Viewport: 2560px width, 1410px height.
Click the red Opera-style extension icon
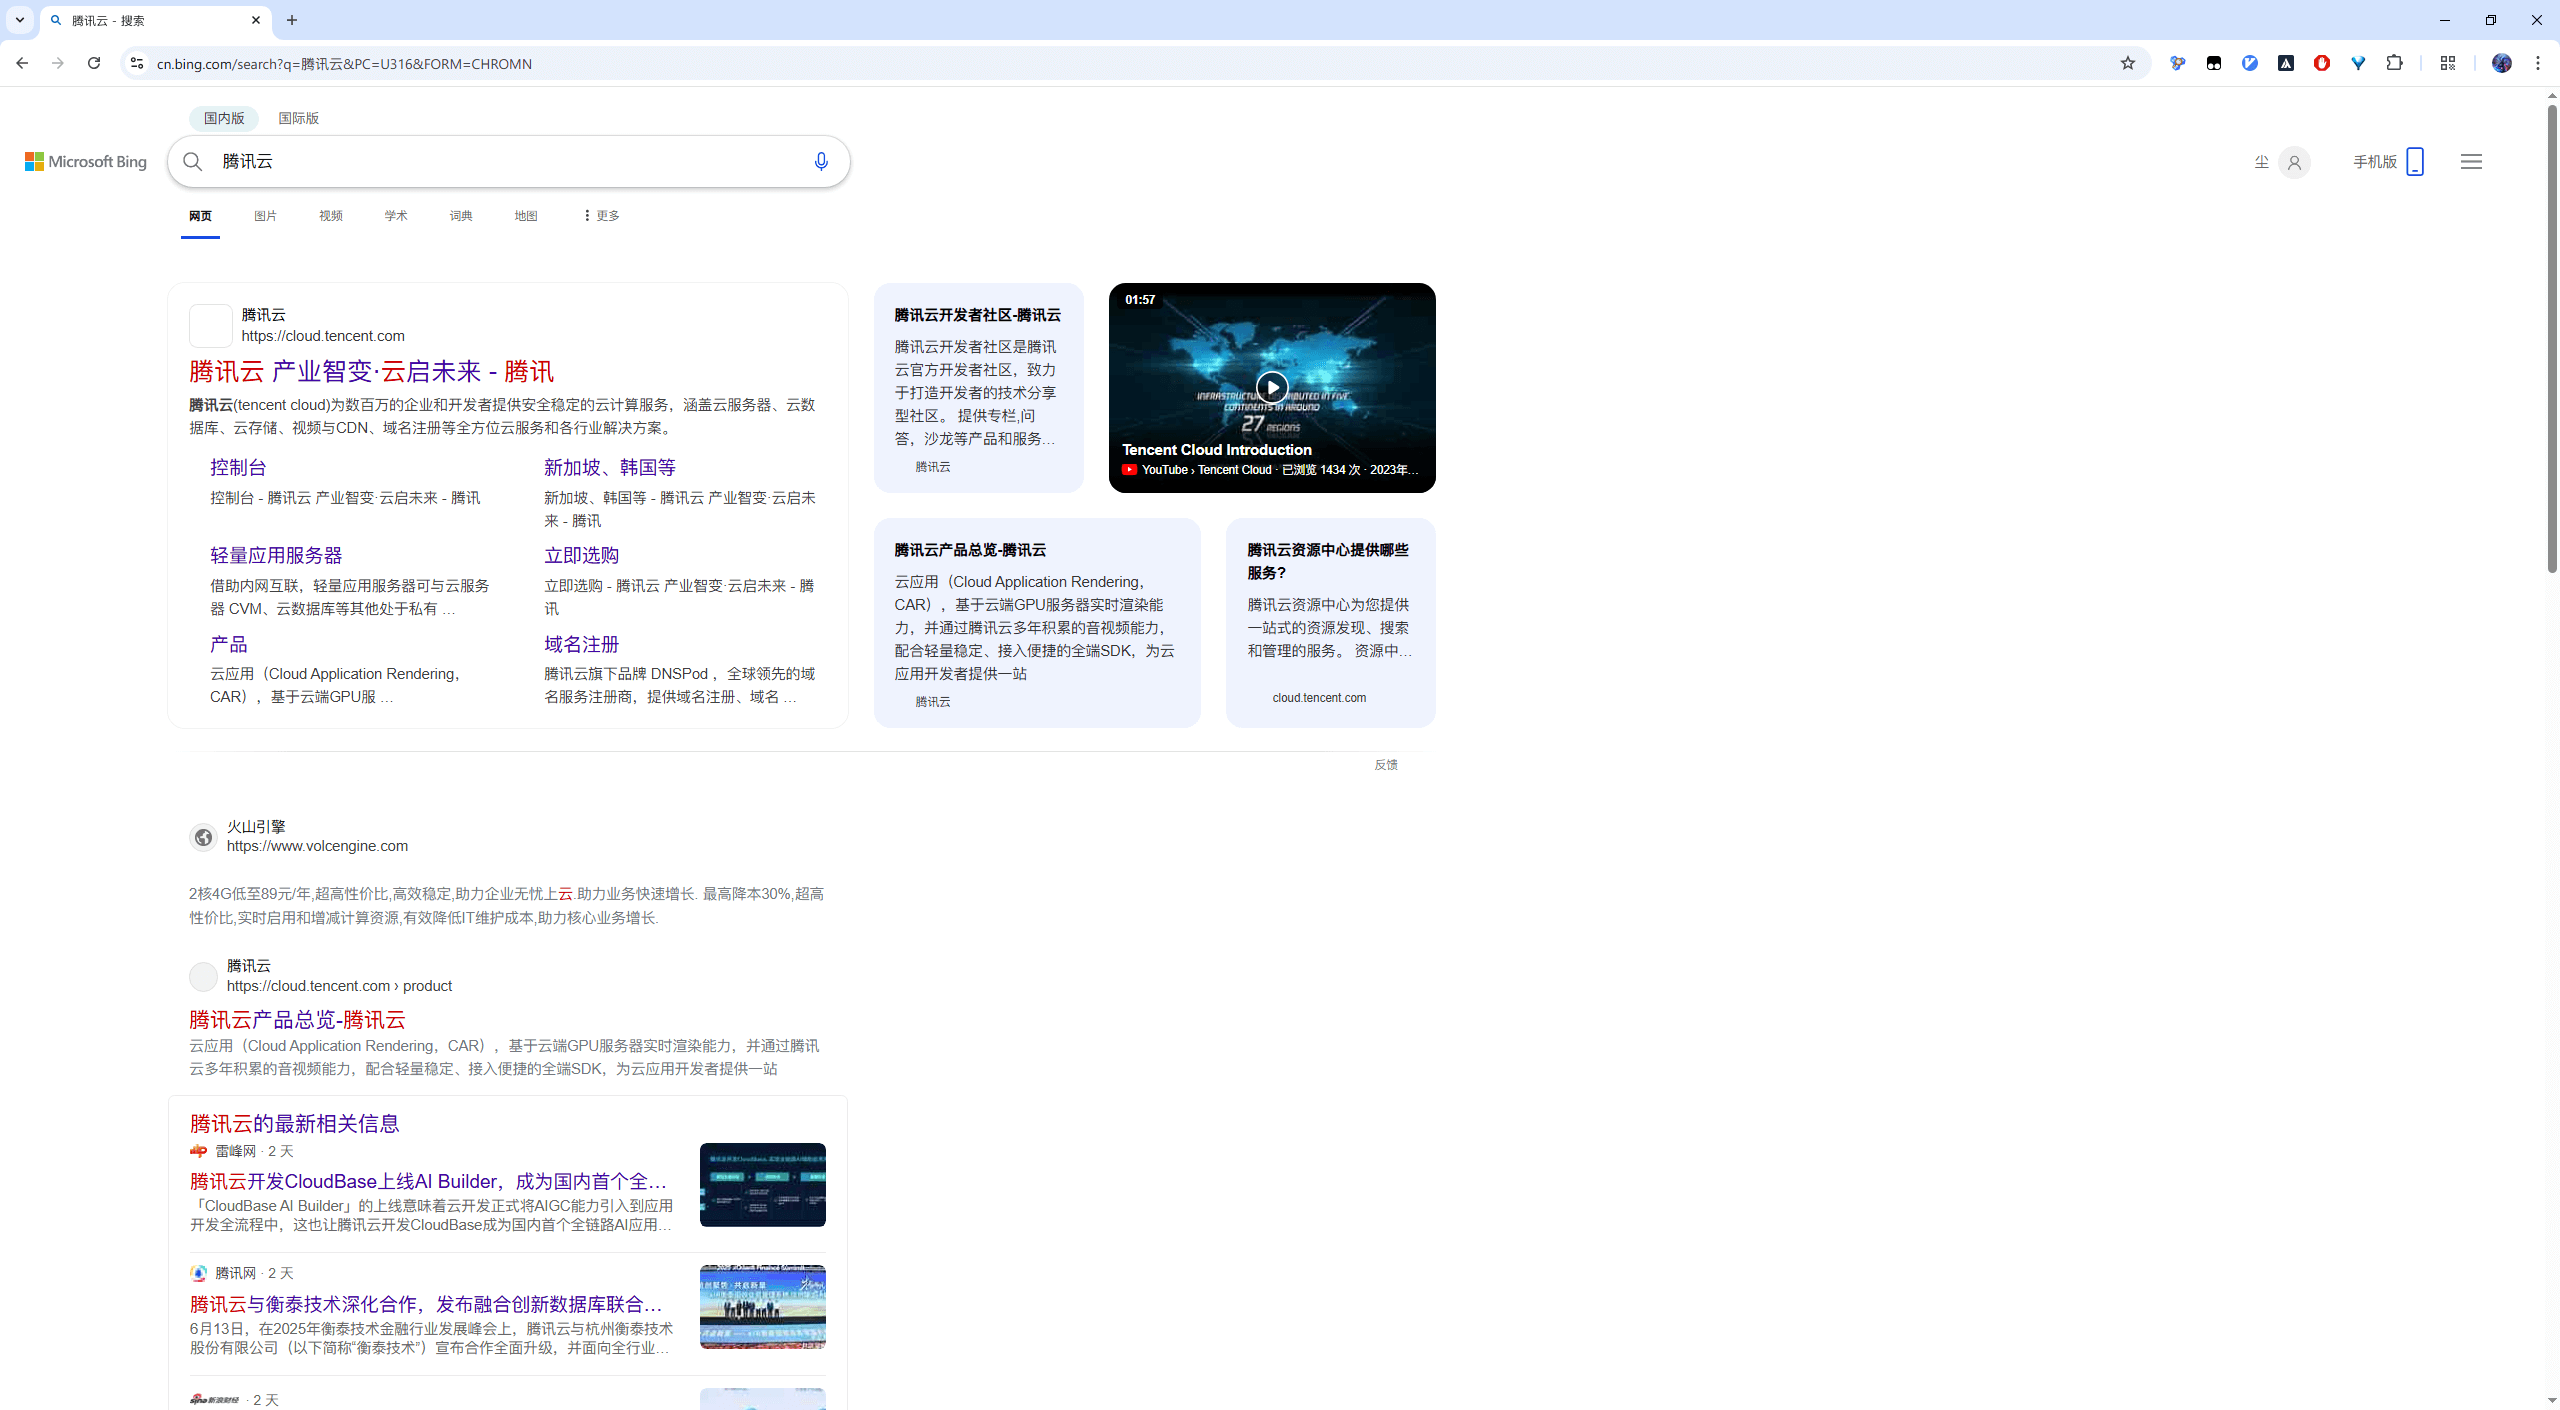pos(2322,63)
